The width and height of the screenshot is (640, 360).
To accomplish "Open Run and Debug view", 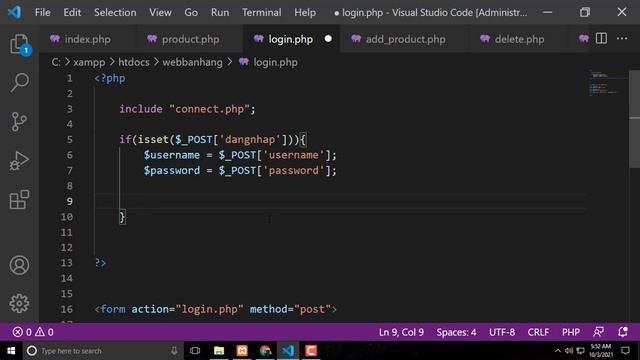I will pyautogui.click(x=19, y=160).
